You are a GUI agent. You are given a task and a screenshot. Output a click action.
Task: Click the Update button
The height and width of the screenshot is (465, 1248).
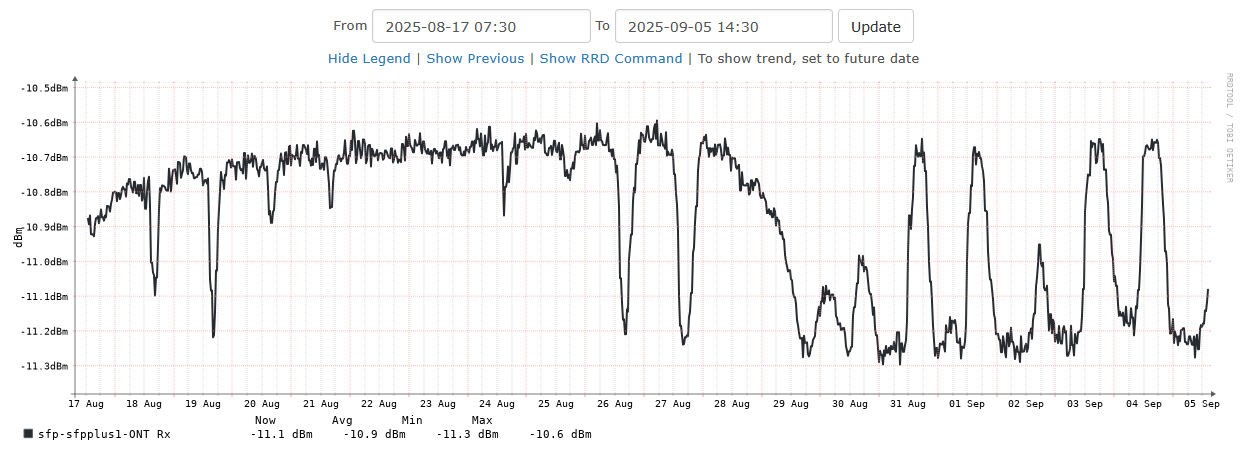(x=876, y=27)
